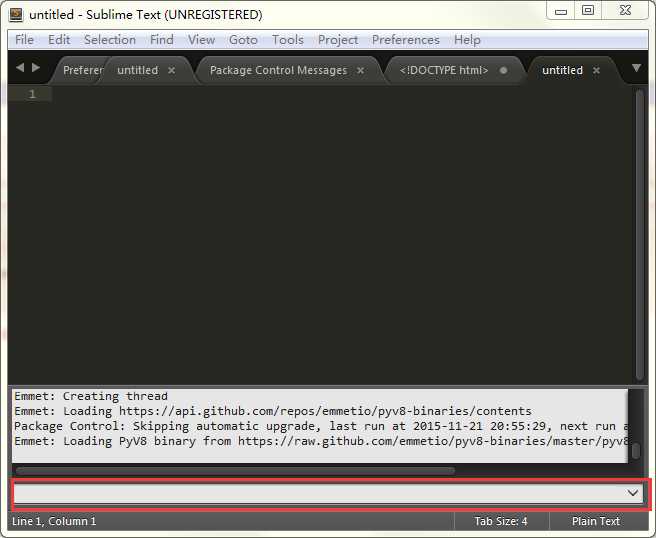Open the tab list dropdown arrow
Viewport: 656px width, 538px height.
pyautogui.click(x=636, y=68)
